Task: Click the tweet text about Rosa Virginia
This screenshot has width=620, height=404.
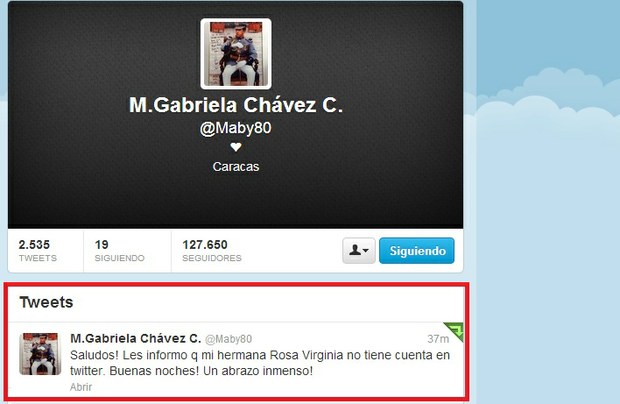Action: tap(260, 363)
